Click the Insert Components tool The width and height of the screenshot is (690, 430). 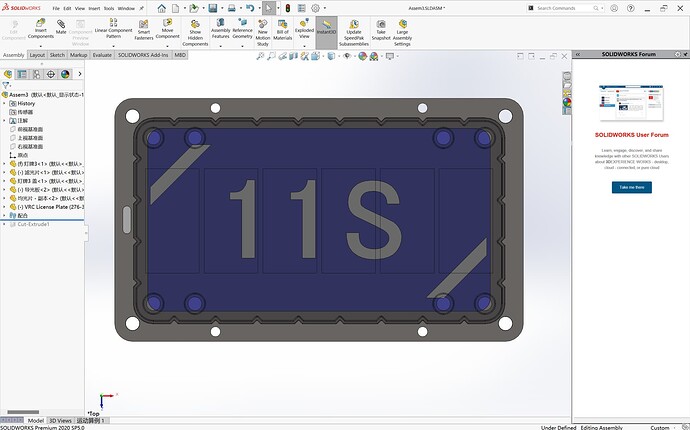tap(40, 29)
